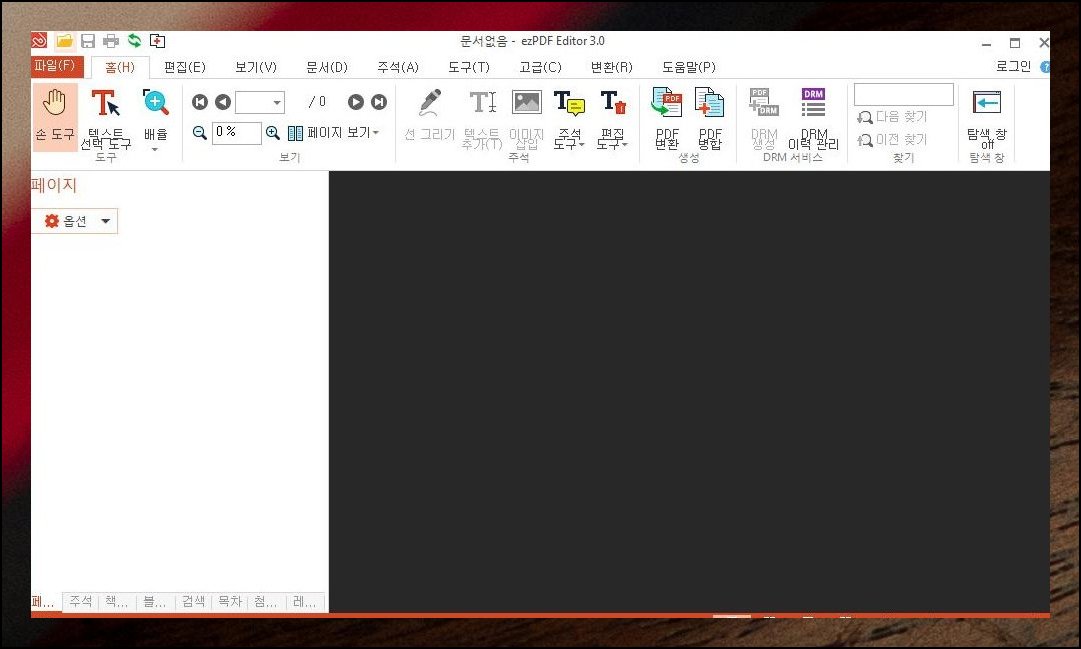The width and height of the screenshot is (1081, 649).
Task: Select the Table of Contents (목차) bottom tab
Action: tap(230, 602)
